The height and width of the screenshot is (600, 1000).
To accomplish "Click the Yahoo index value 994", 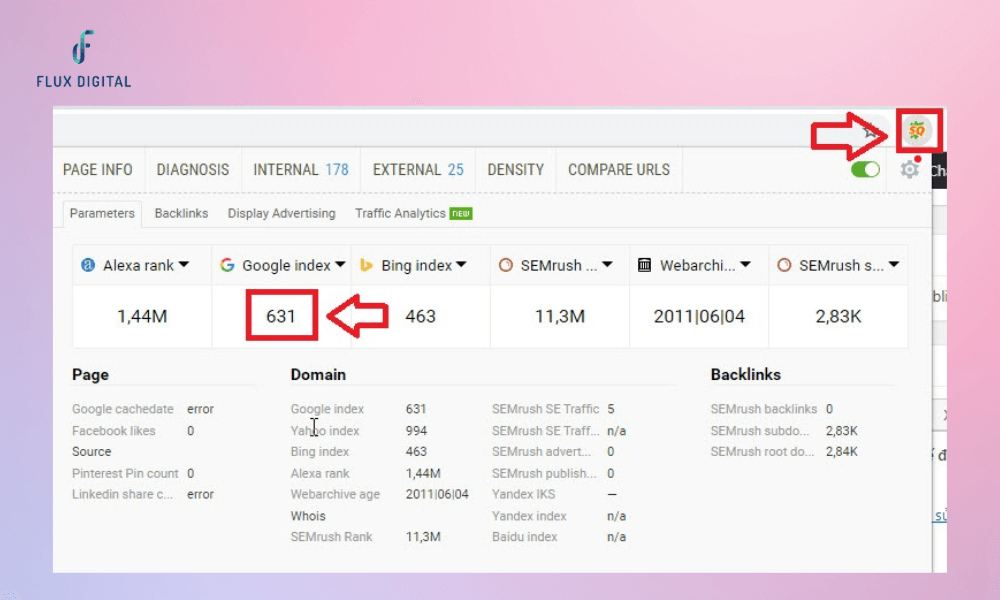I will point(416,430).
